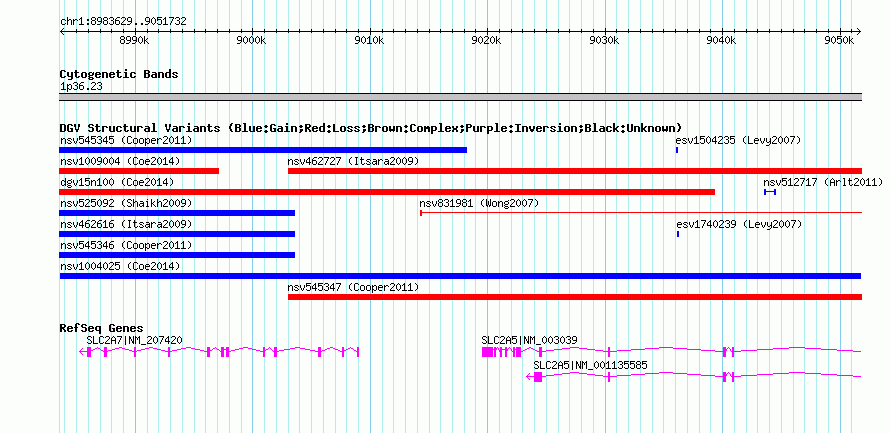The image size is (890, 433).
Task: Click the ruler's right arrow end
Action: click(x=859, y=32)
